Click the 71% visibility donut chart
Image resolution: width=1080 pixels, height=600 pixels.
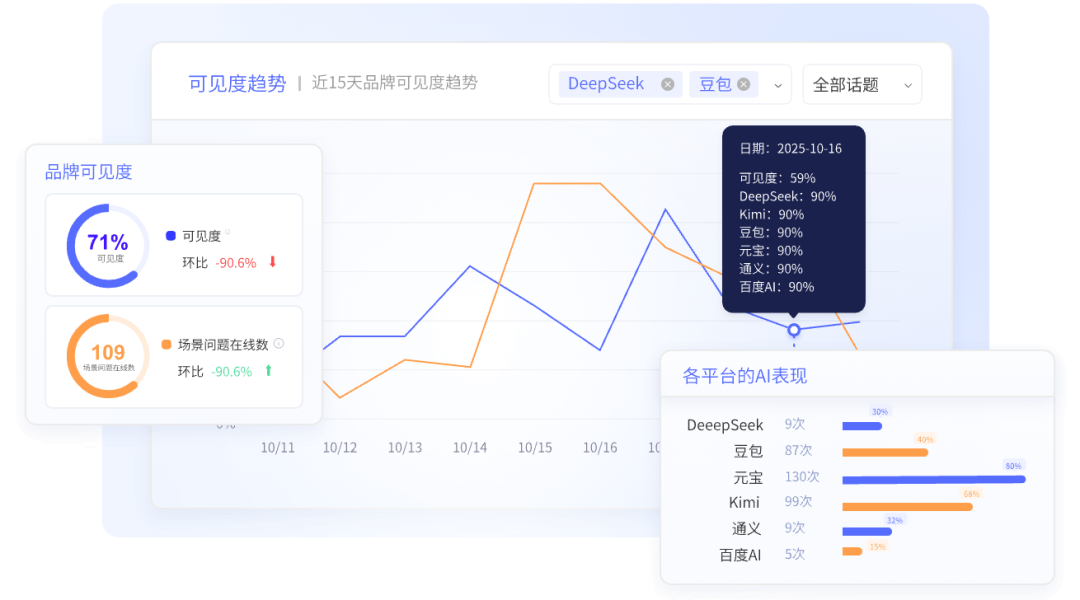pos(106,244)
